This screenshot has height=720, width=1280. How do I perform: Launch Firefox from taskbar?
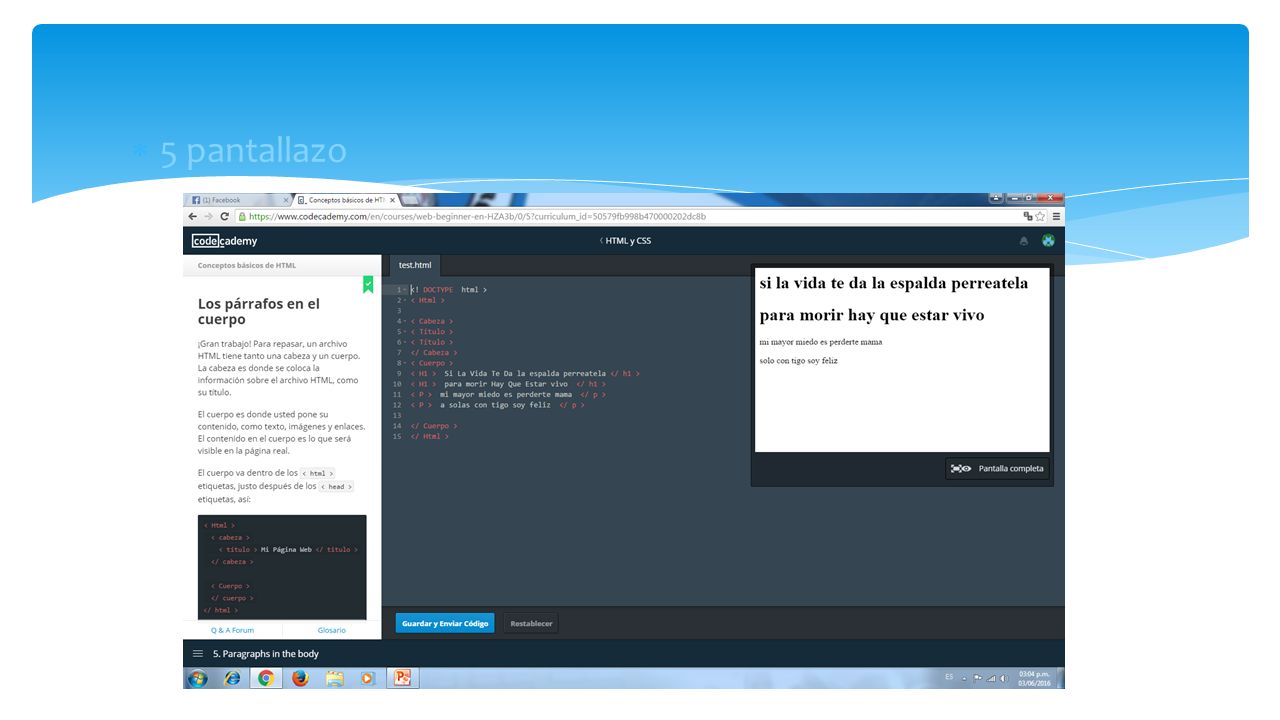pos(300,678)
